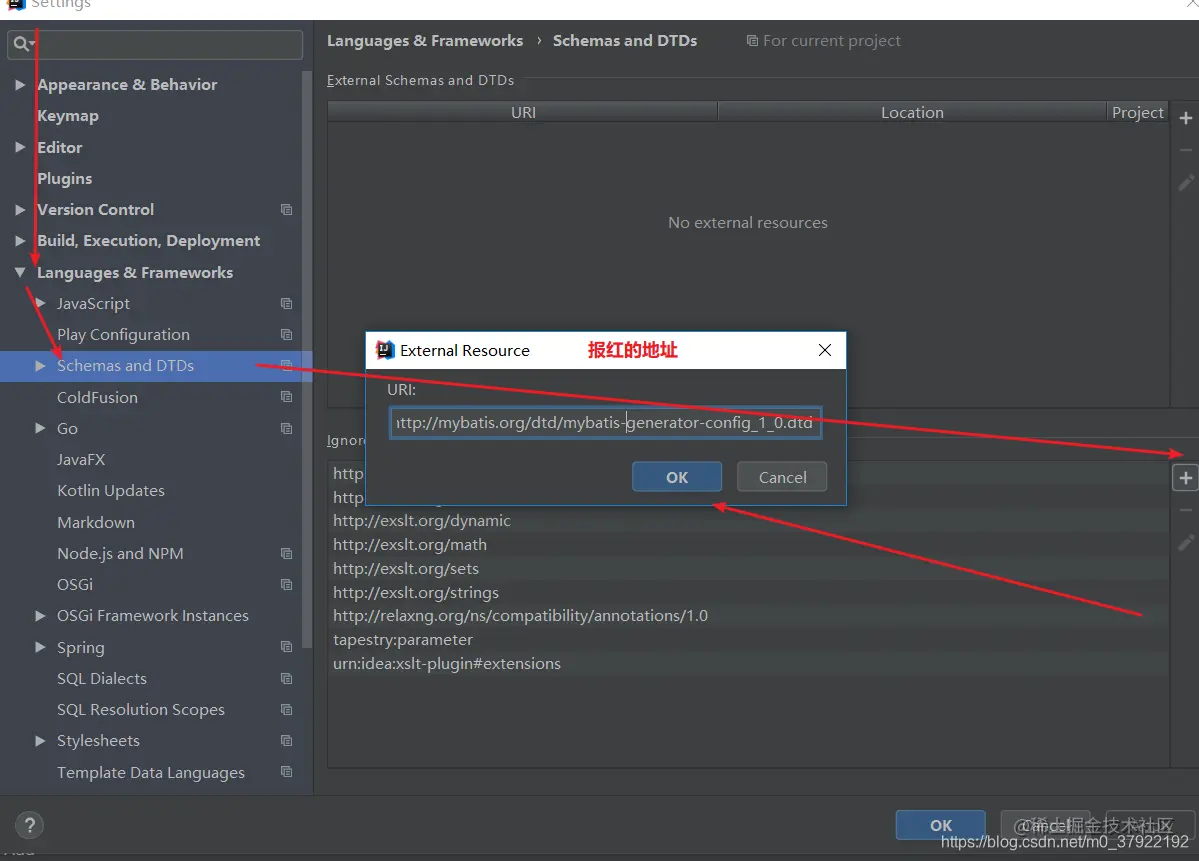1199x861 pixels.
Task: Open the help question mark button
Action: tap(29, 825)
